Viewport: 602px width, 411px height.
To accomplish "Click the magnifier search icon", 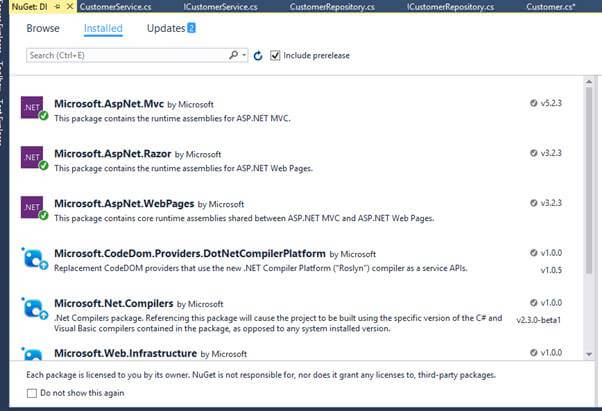I will (x=235, y=55).
